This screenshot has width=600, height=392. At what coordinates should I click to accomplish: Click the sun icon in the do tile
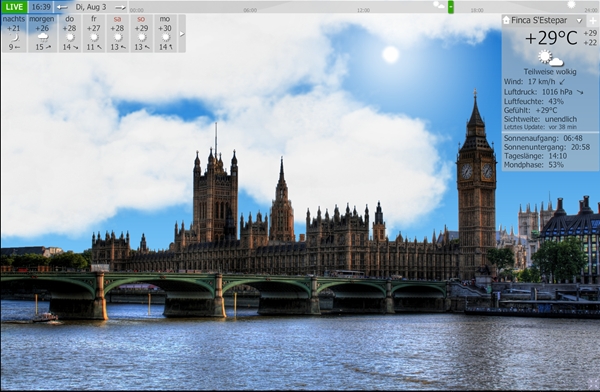[70, 37]
